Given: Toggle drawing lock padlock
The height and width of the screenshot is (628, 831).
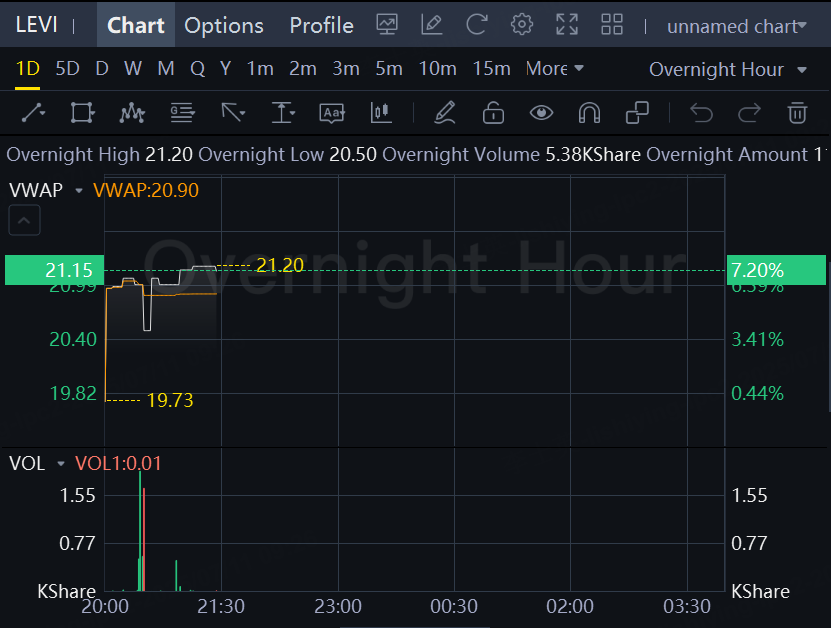Looking at the screenshot, I should [x=493, y=113].
